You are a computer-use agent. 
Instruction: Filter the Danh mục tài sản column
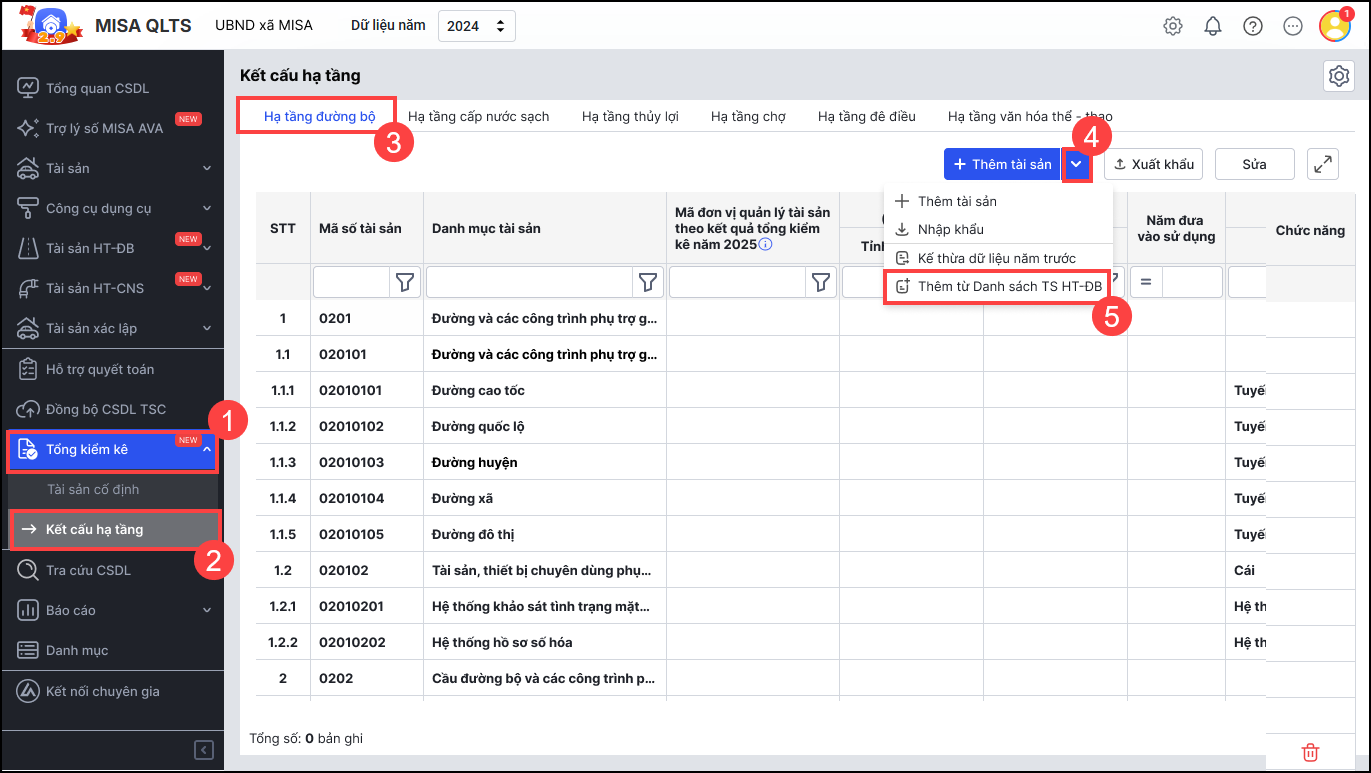[x=648, y=283]
